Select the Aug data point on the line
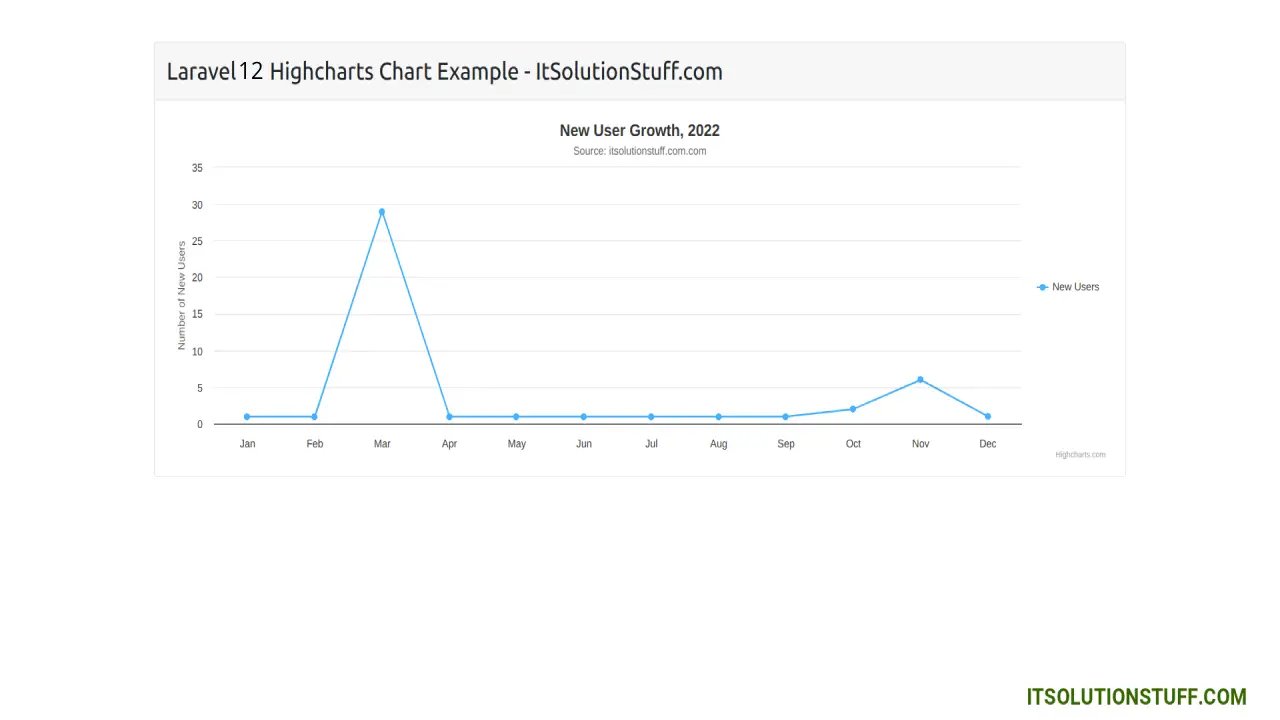 (x=718, y=417)
